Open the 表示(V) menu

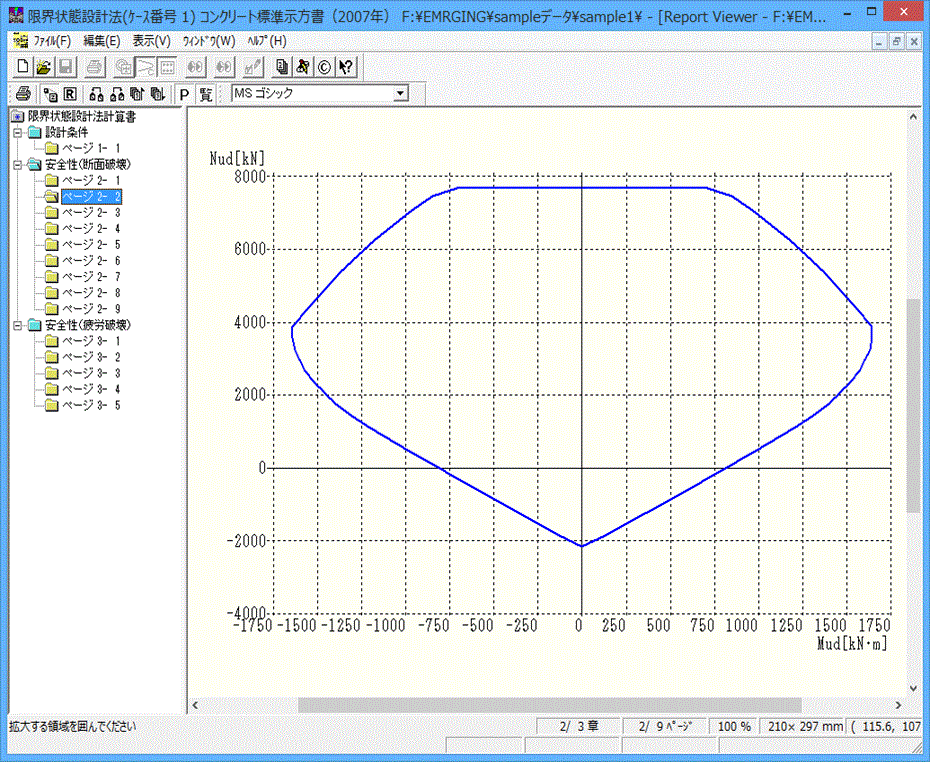point(151,41)
